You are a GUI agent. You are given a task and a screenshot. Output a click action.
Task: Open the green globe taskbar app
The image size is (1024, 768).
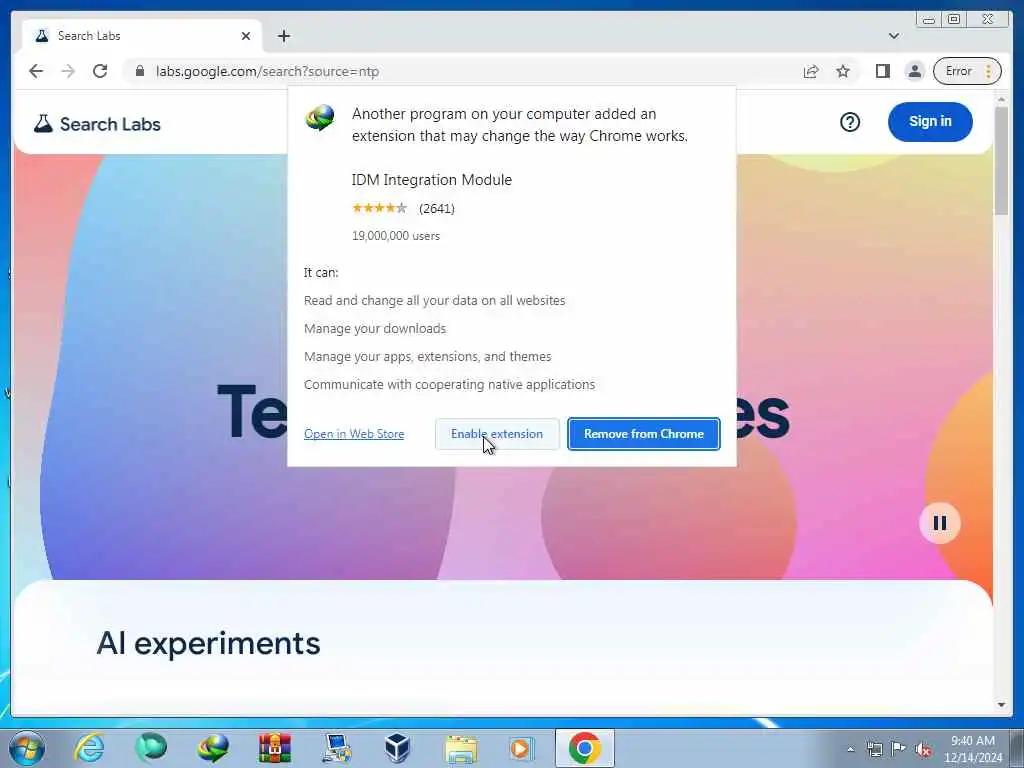[x=151, y=748]
